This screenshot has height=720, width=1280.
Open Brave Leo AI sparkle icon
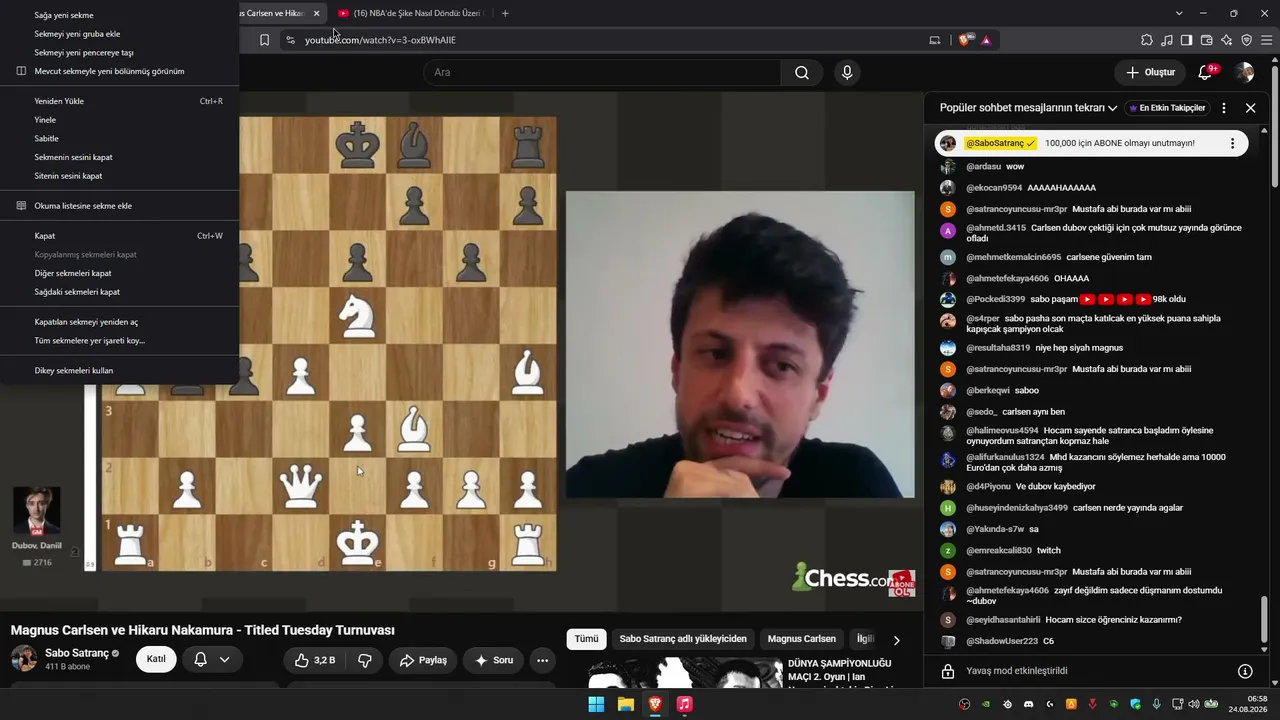(1227, 40)
